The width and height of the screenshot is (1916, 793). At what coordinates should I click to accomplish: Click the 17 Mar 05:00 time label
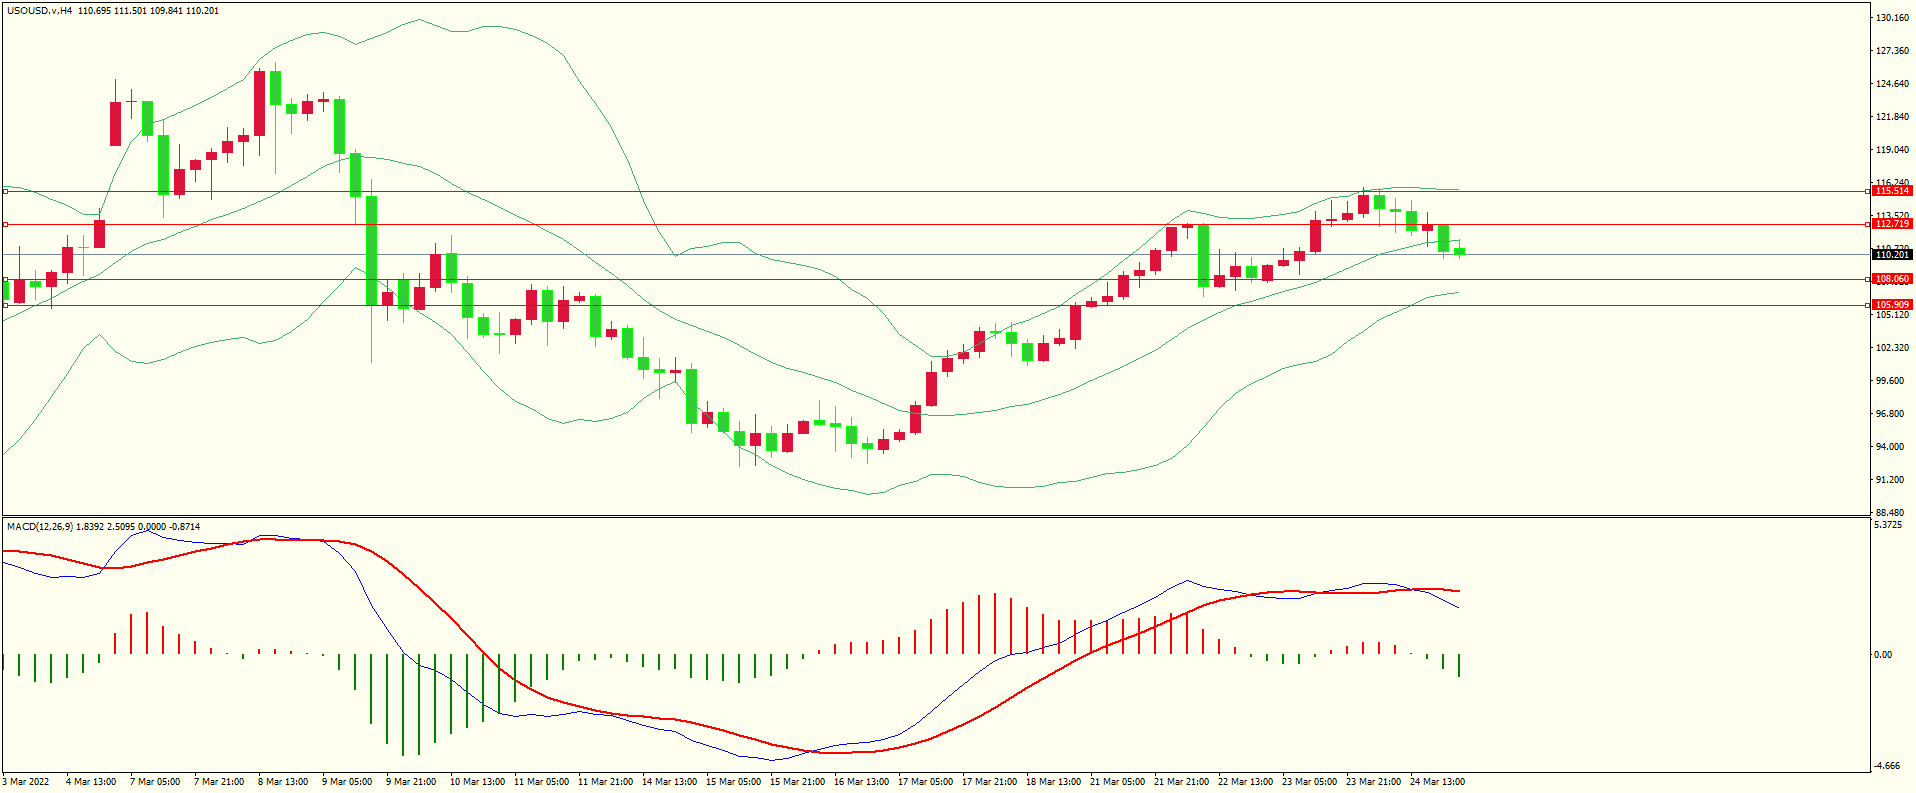[x=925, y=782]
